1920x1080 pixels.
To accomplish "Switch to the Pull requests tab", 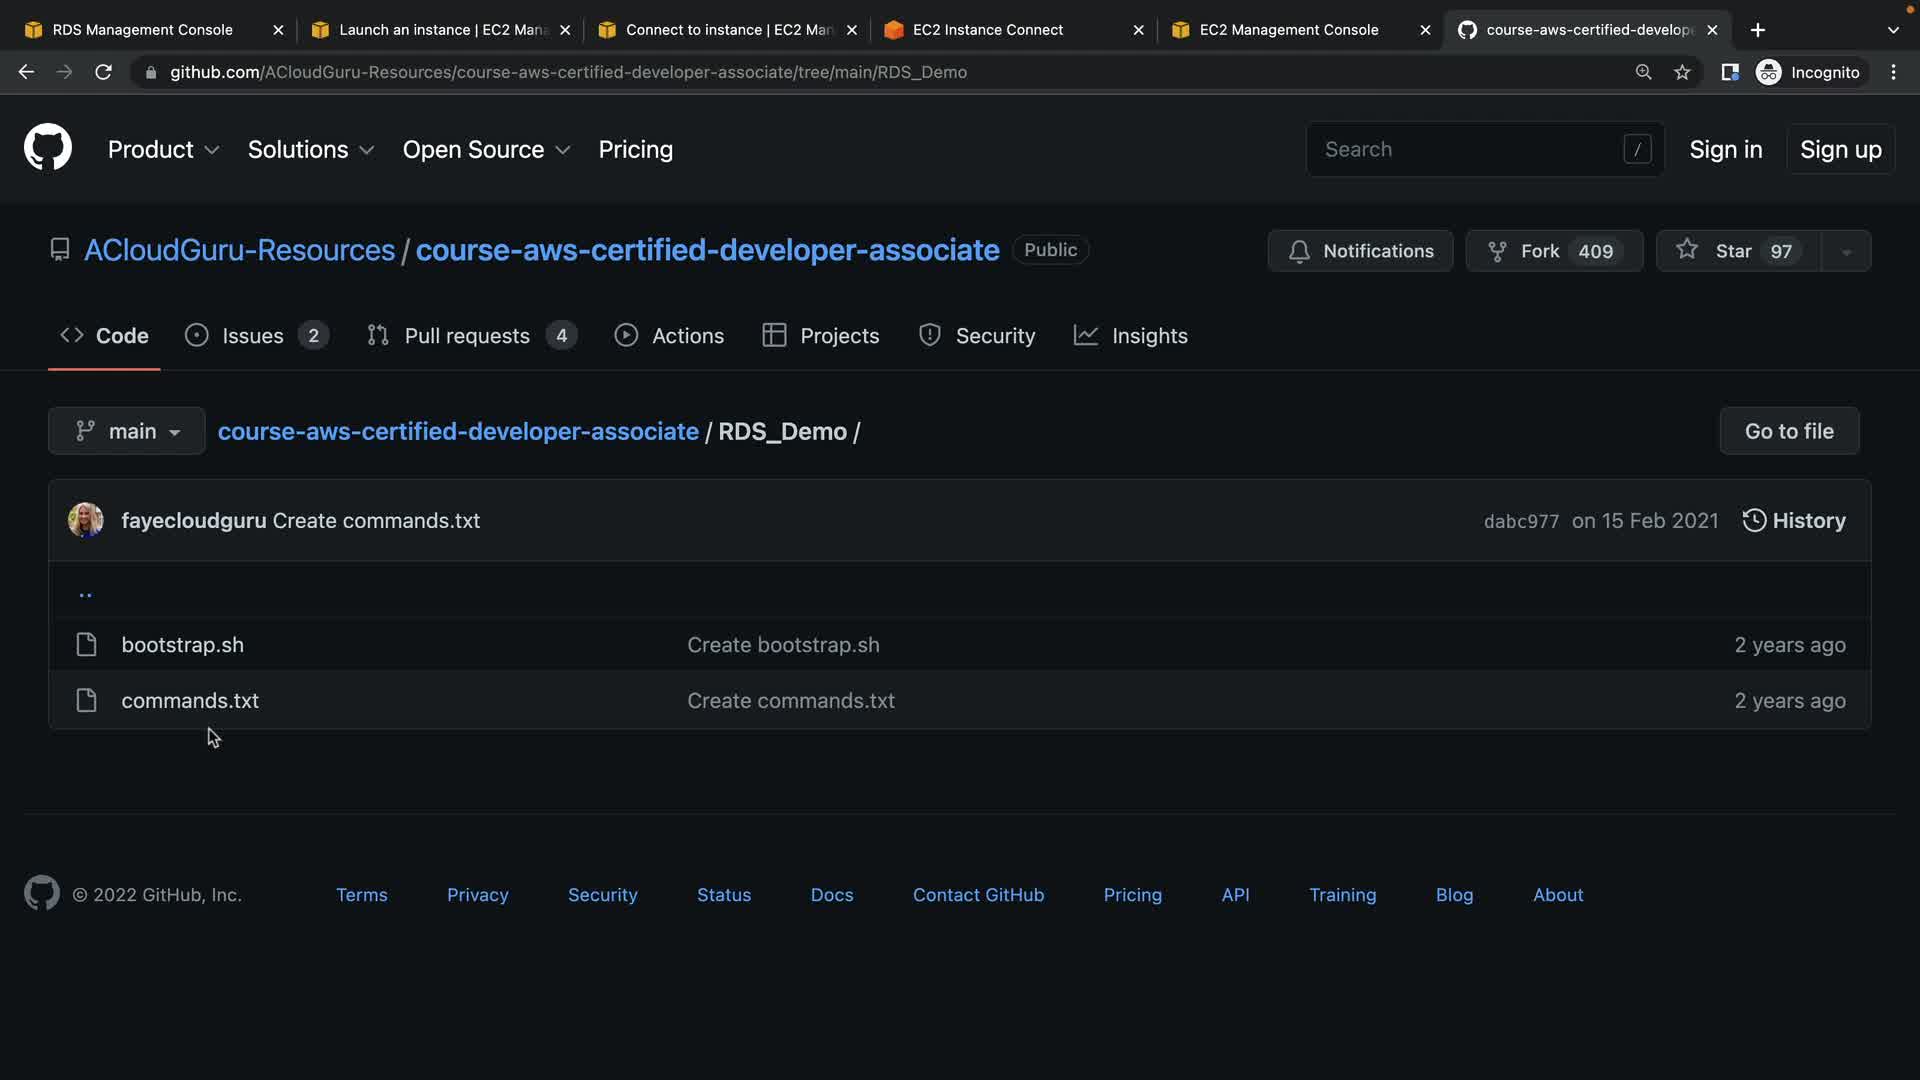I will point(468,336).
